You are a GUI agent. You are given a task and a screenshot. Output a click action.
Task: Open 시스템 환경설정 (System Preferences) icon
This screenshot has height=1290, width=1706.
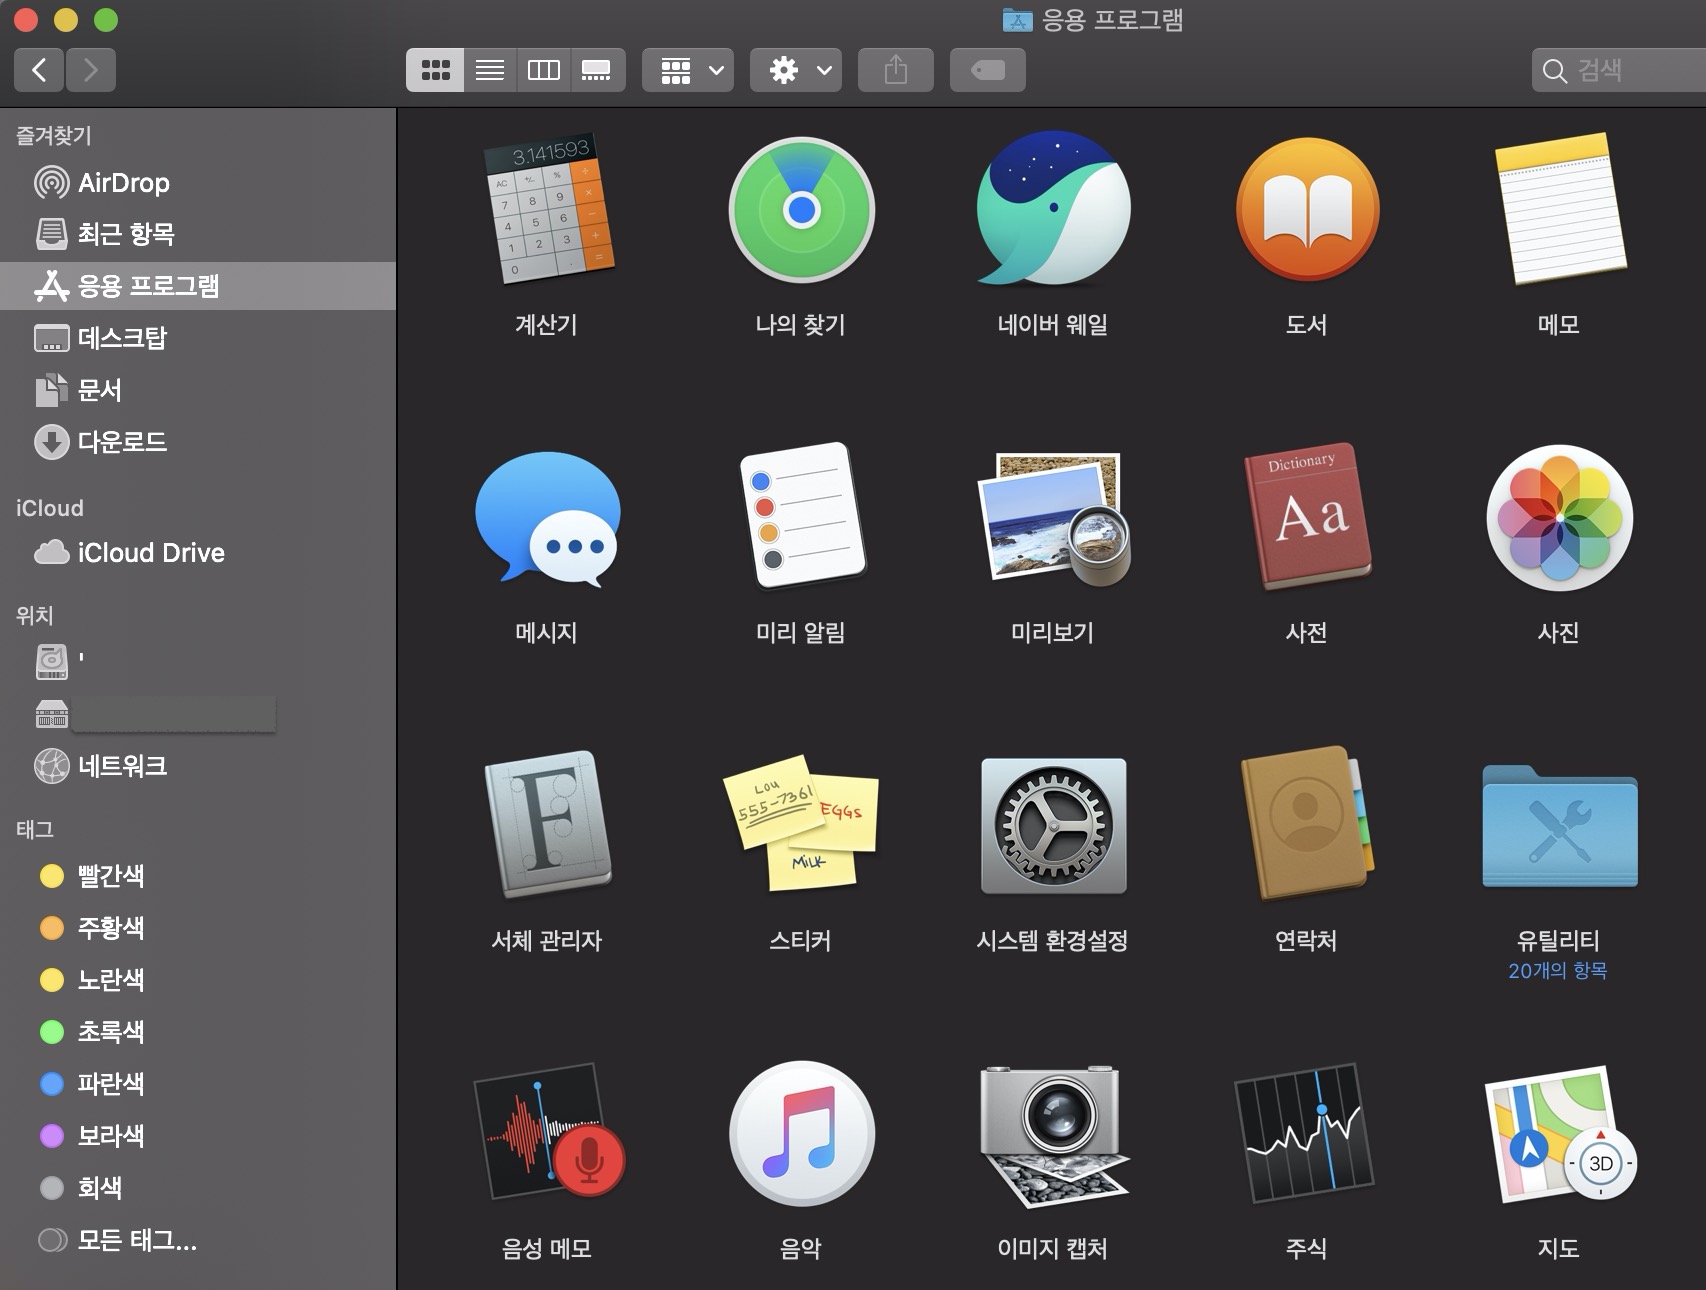1053,826
